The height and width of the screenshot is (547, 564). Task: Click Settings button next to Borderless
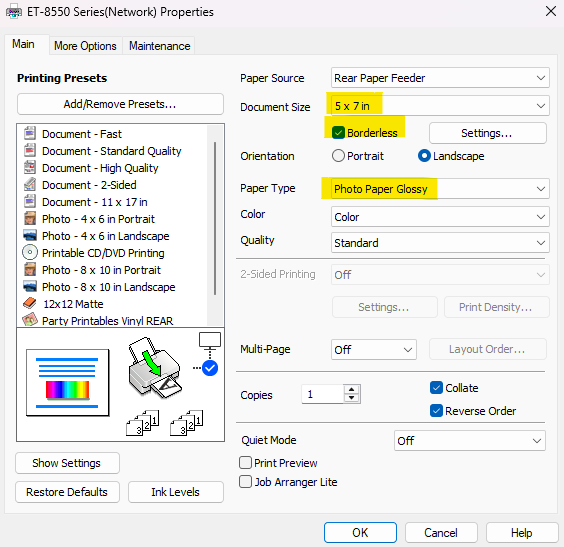pyautogui.click(x=487, y=133)
